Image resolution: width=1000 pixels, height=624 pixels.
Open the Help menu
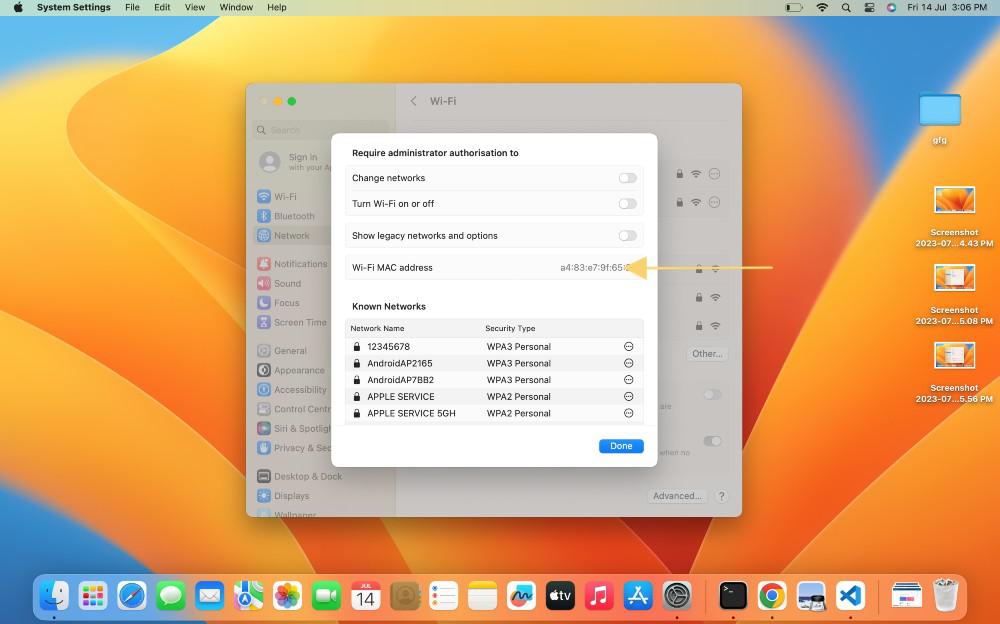pos(277,7)
